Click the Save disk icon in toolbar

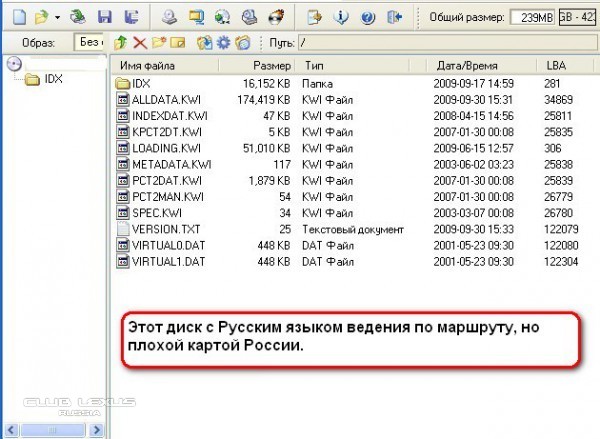[x=103, y=17]
